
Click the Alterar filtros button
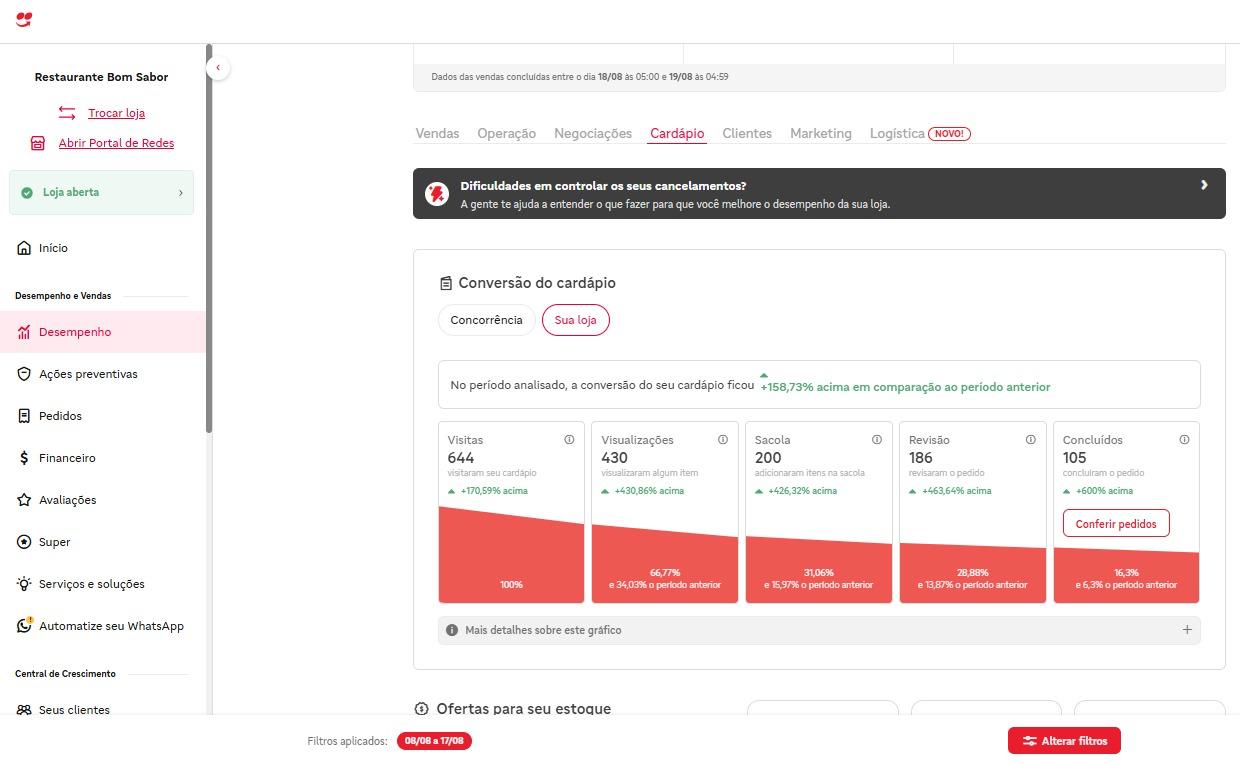coord(1064,741)
